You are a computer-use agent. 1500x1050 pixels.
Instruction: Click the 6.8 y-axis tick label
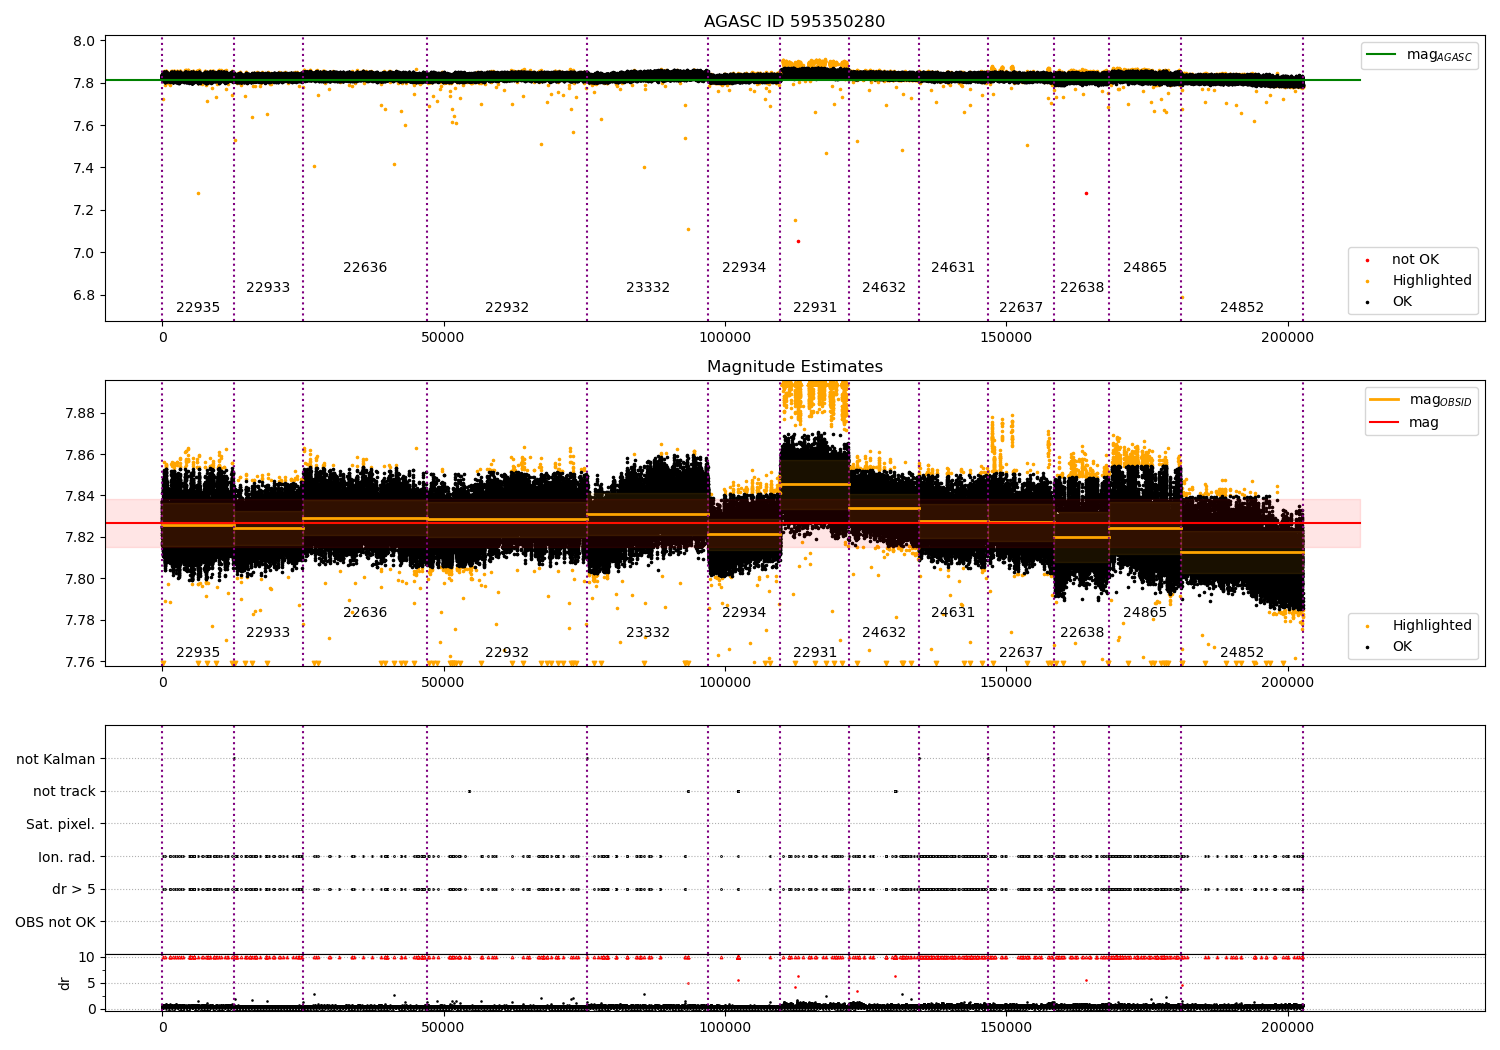coord(84,295)
